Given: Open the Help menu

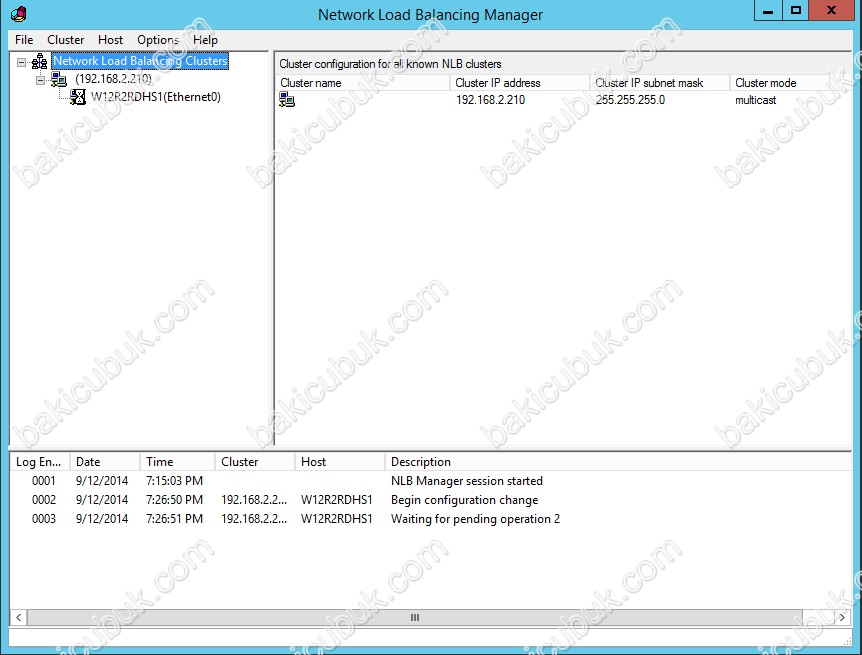Looking at the screenshot, I should coord(205,40).
